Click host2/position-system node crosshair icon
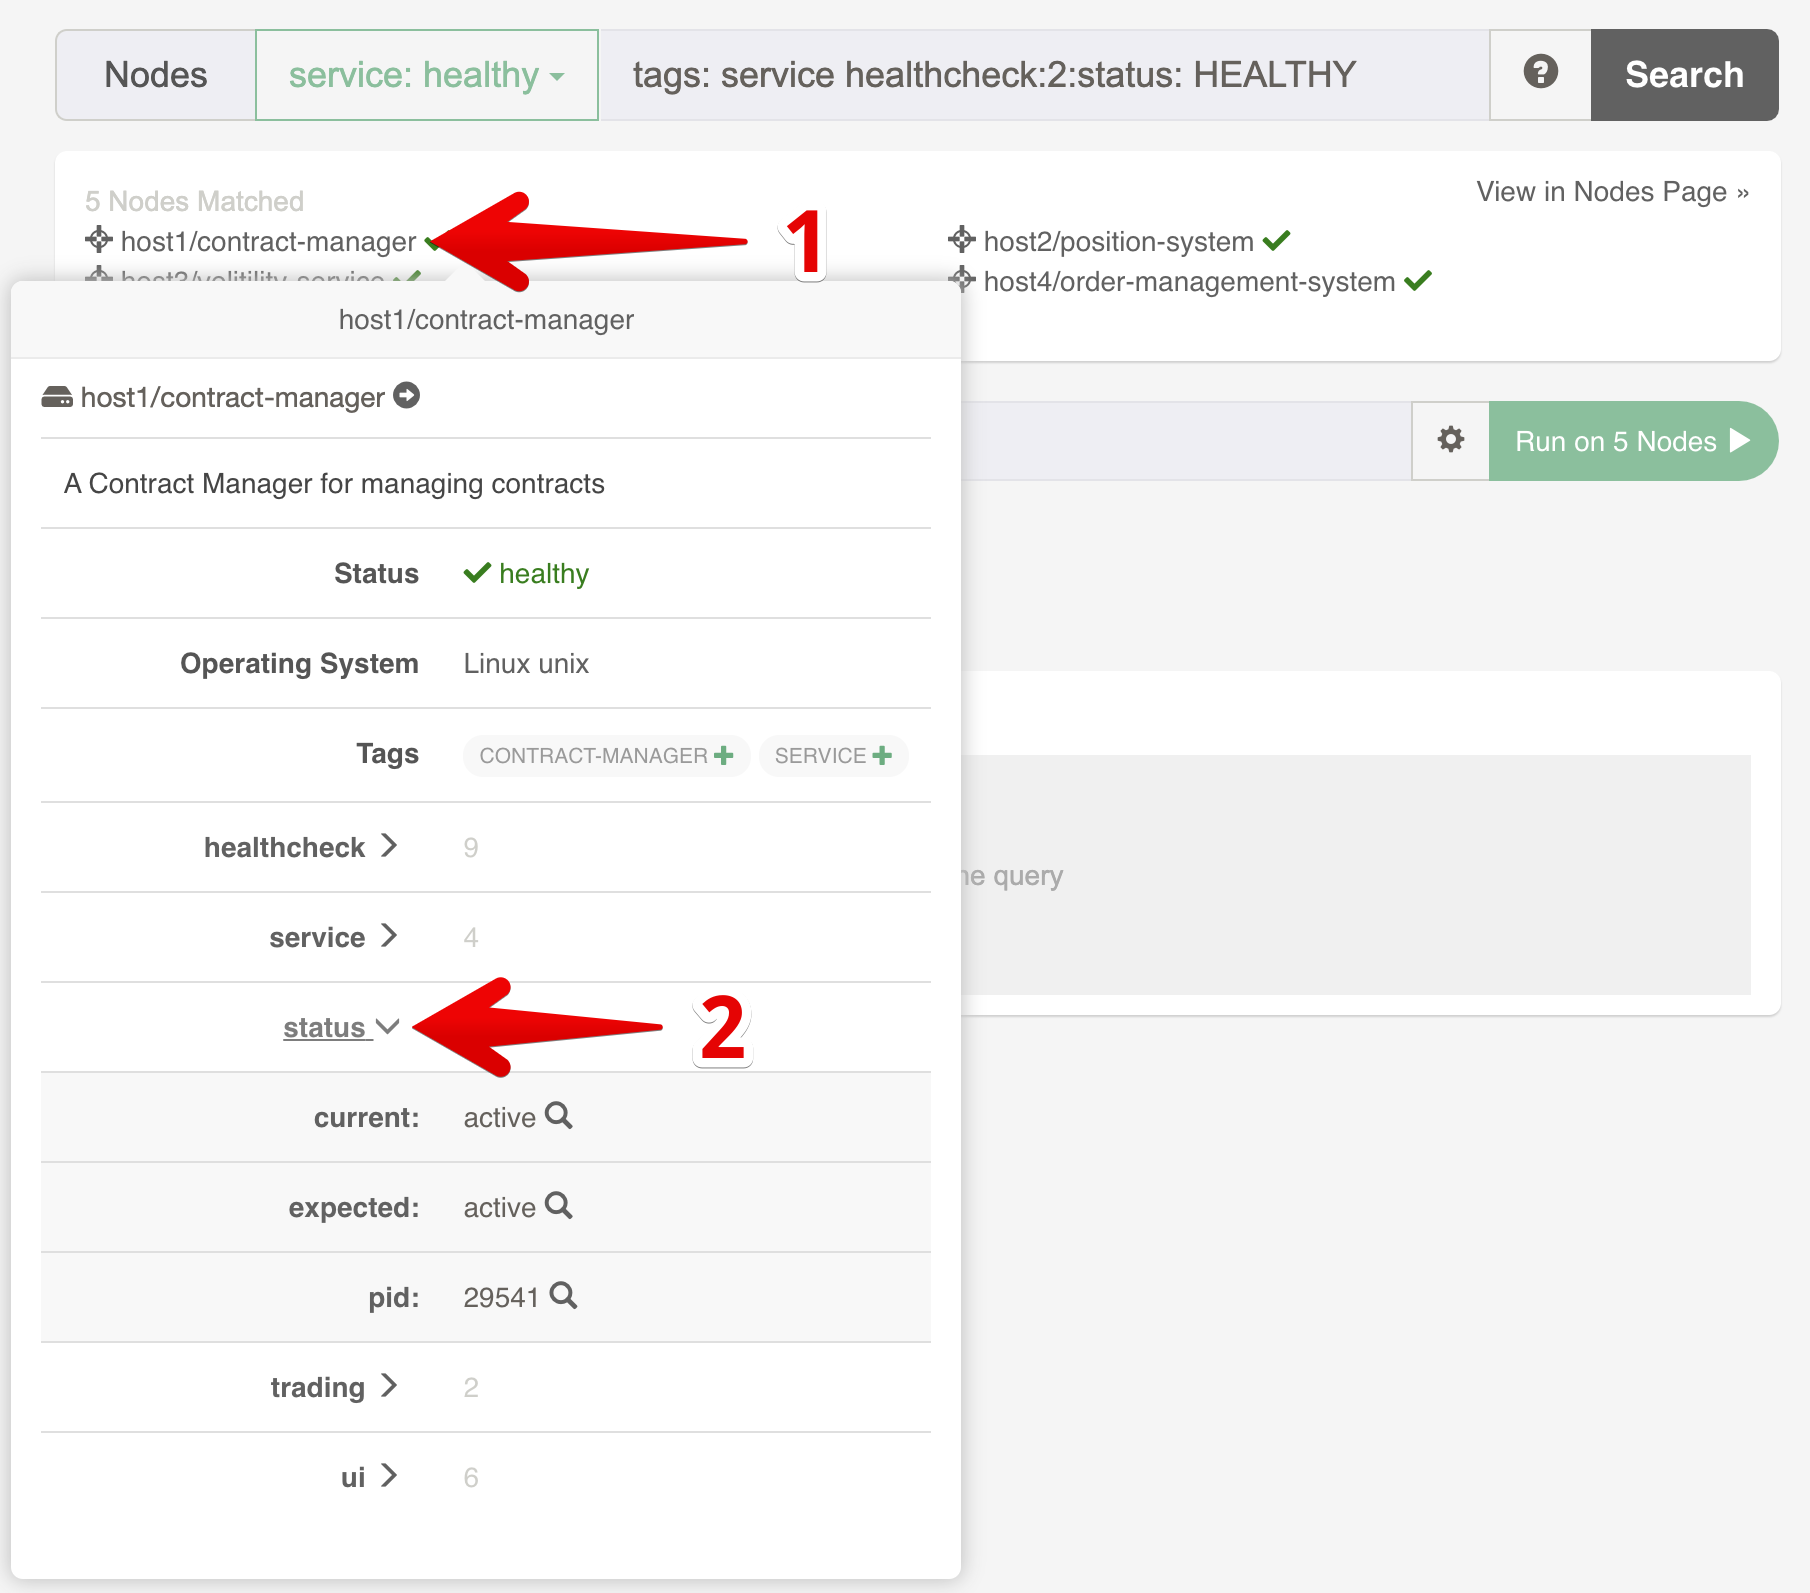1810x1593 pixels. tap(962, 240)
